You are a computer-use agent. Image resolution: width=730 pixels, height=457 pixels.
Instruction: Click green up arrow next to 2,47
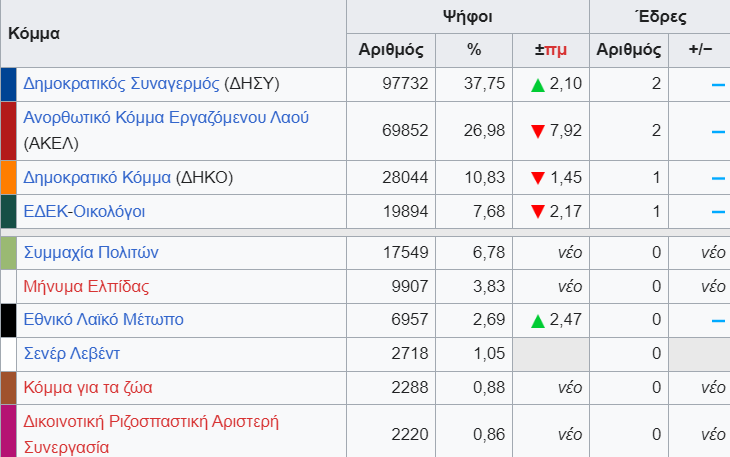538,321
